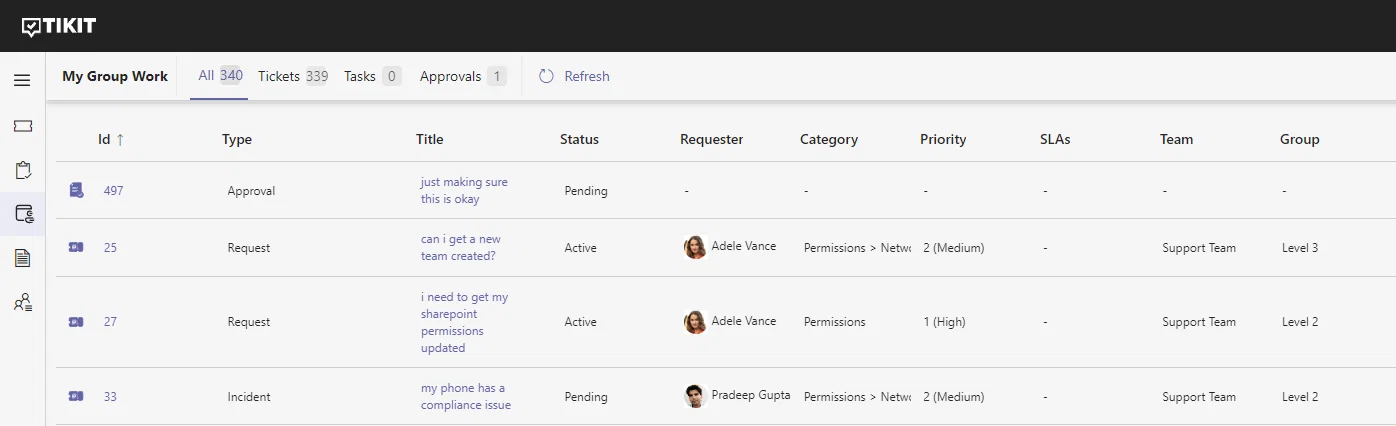Click 'Permissions' category in row 27
The height and width of the screenshot is (426, 1396).
point(835,322)
